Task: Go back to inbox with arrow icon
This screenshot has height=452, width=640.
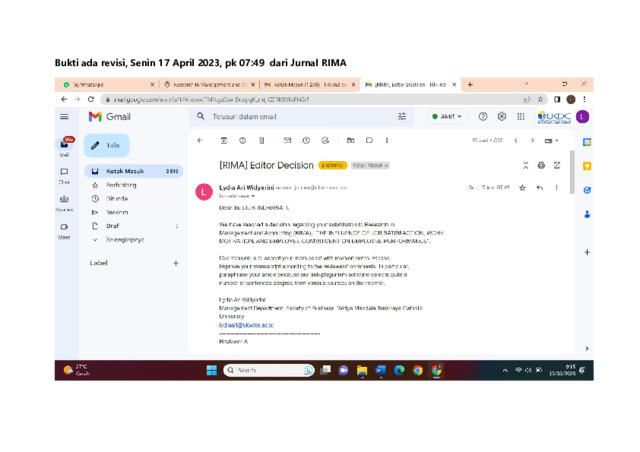Action: coord(200,140)
